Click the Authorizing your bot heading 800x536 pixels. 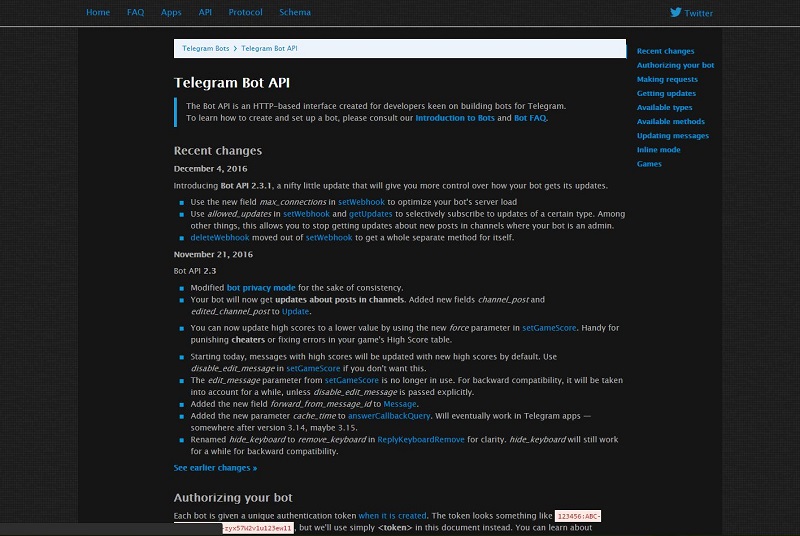(233, 498)
